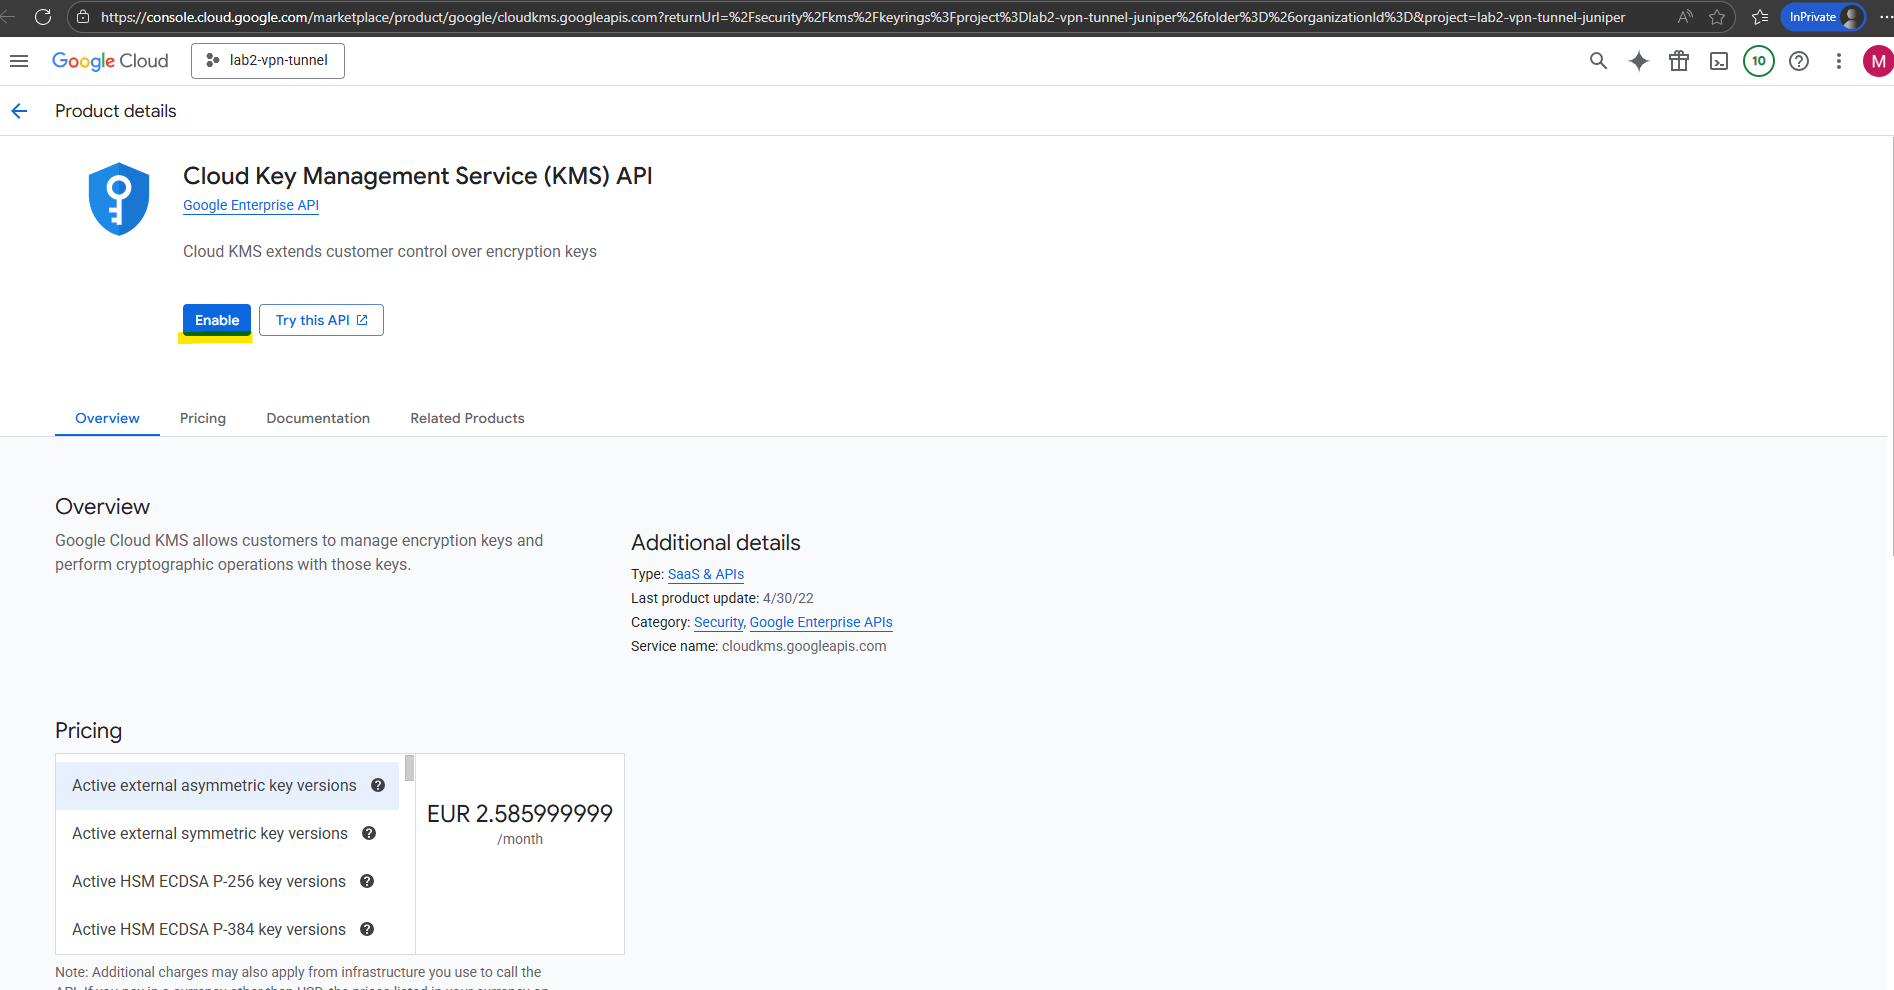Image resolution: width=1894 pixels, height=990 pixels.
Task: Switch to the Related Products tab
Action: click(x=467, y=418)
